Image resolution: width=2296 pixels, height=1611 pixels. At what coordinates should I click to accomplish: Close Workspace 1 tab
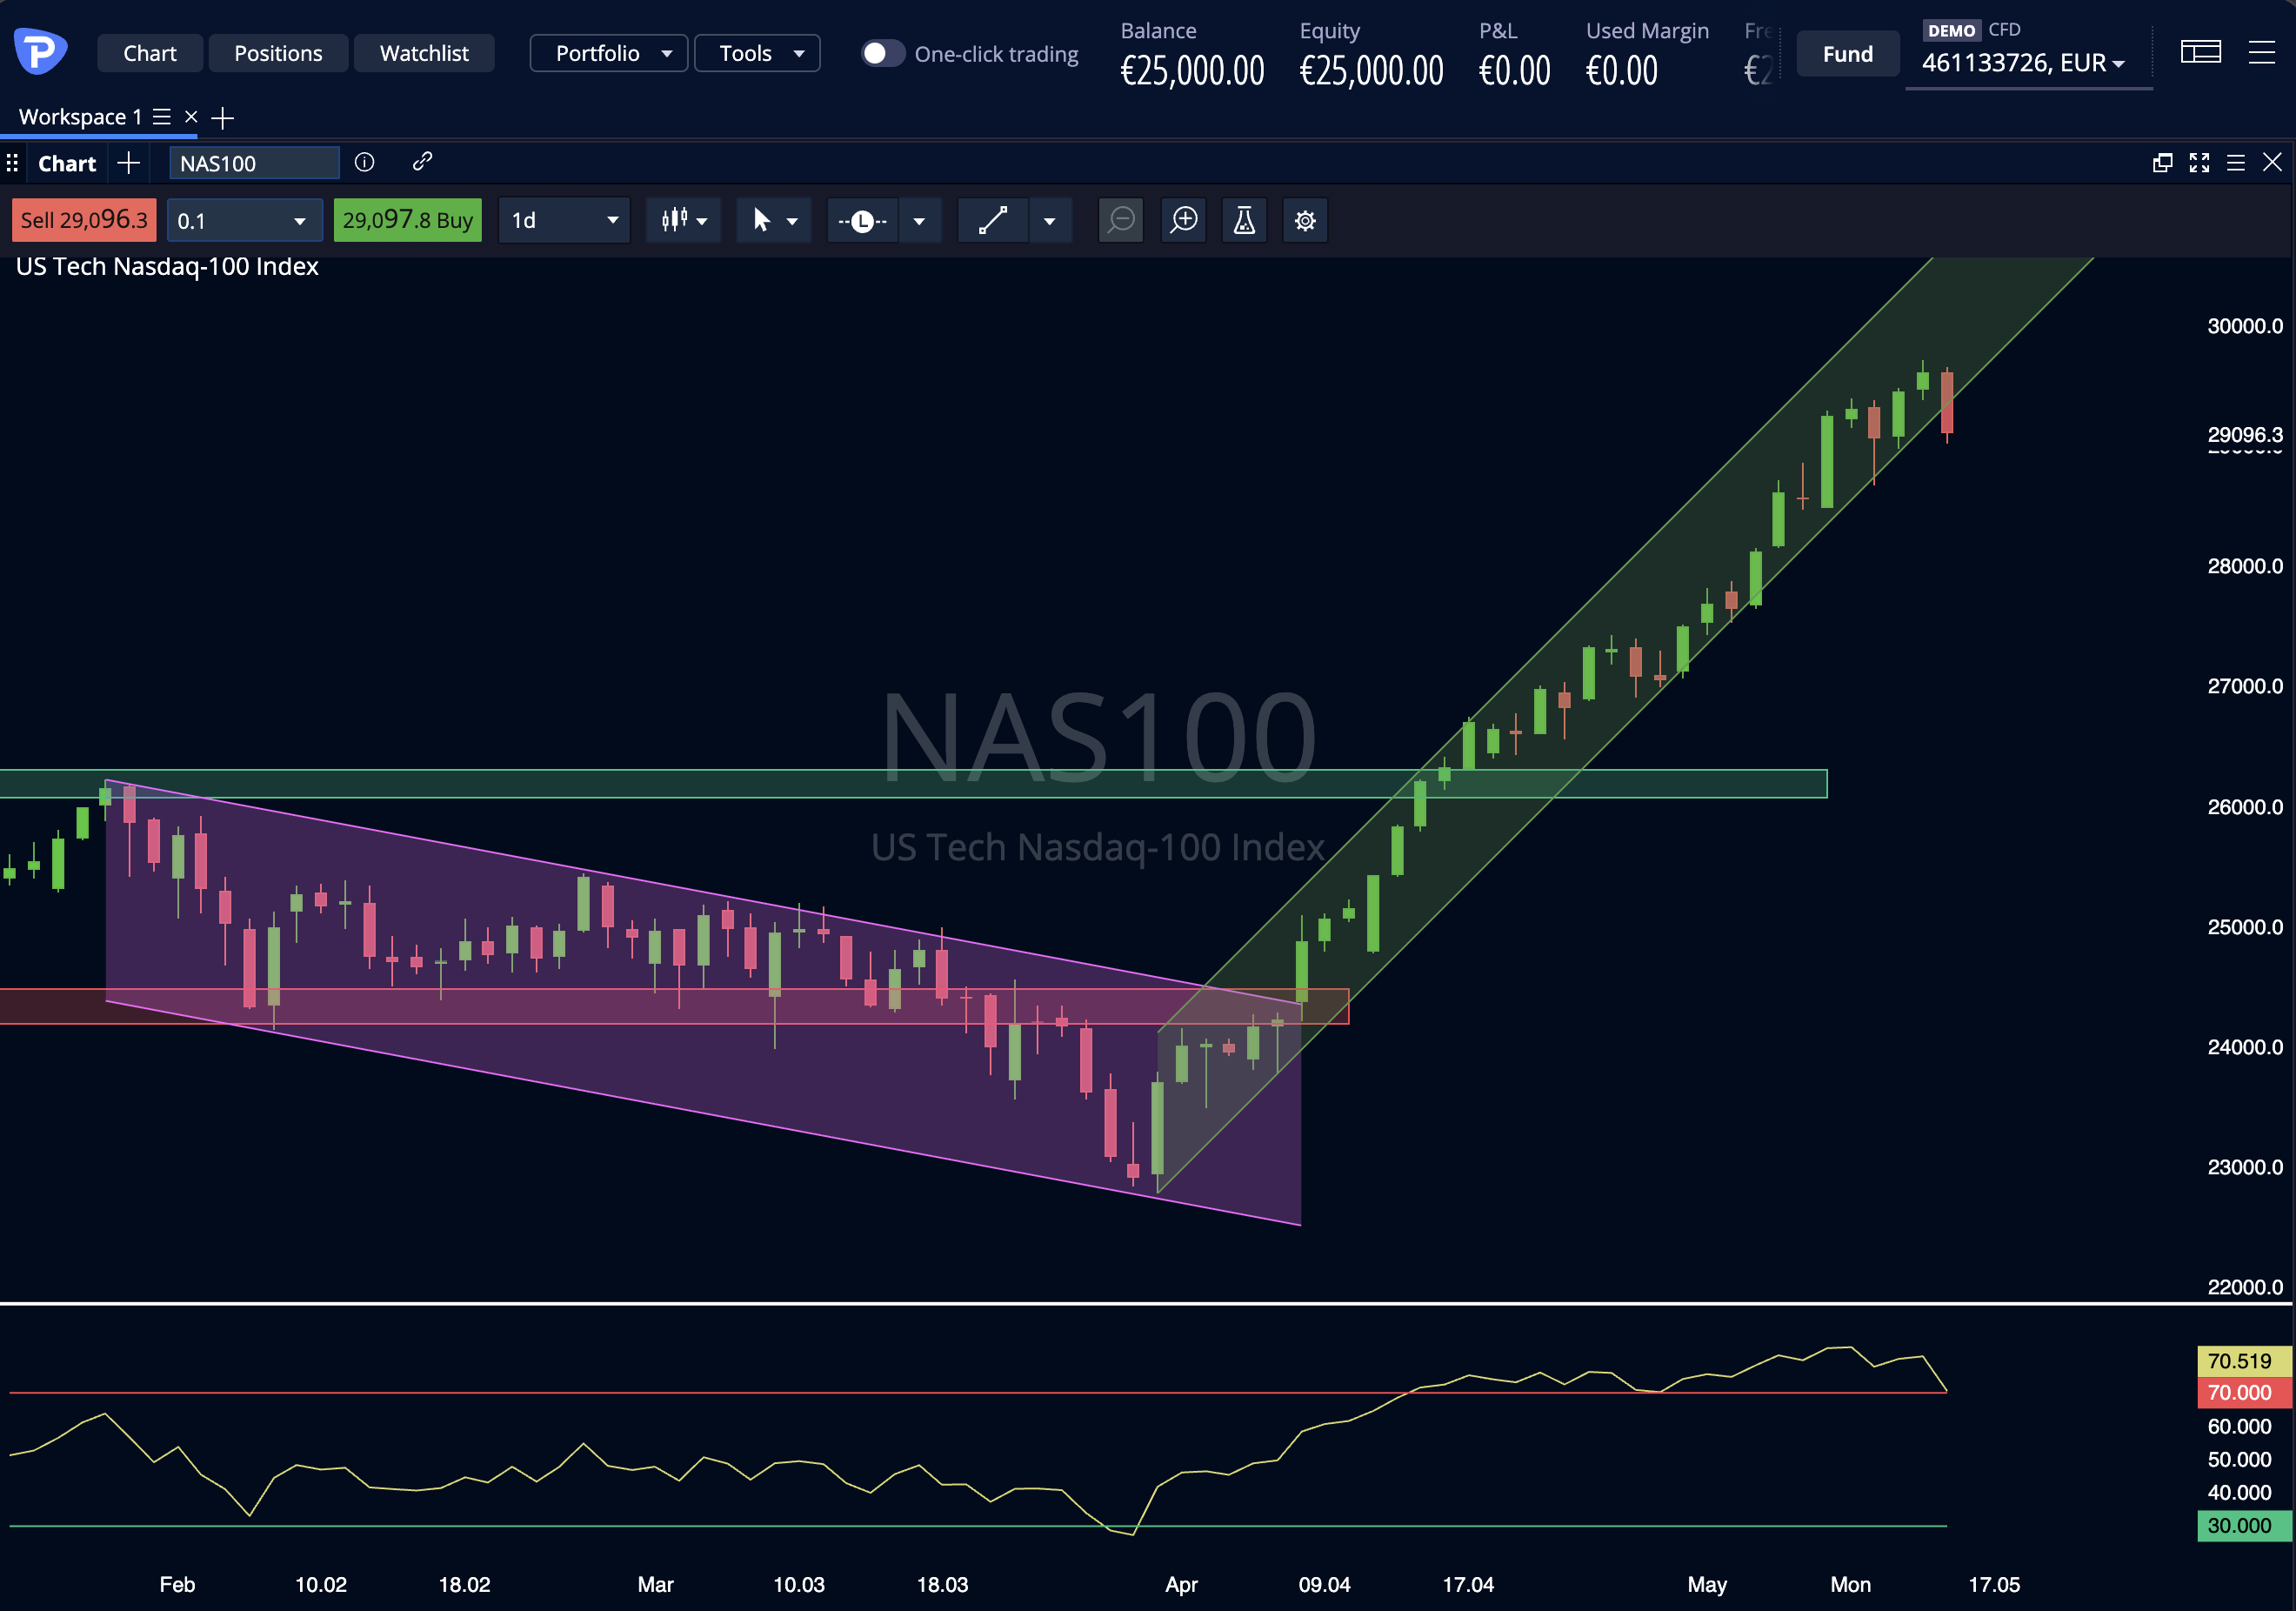coord(191,117)
